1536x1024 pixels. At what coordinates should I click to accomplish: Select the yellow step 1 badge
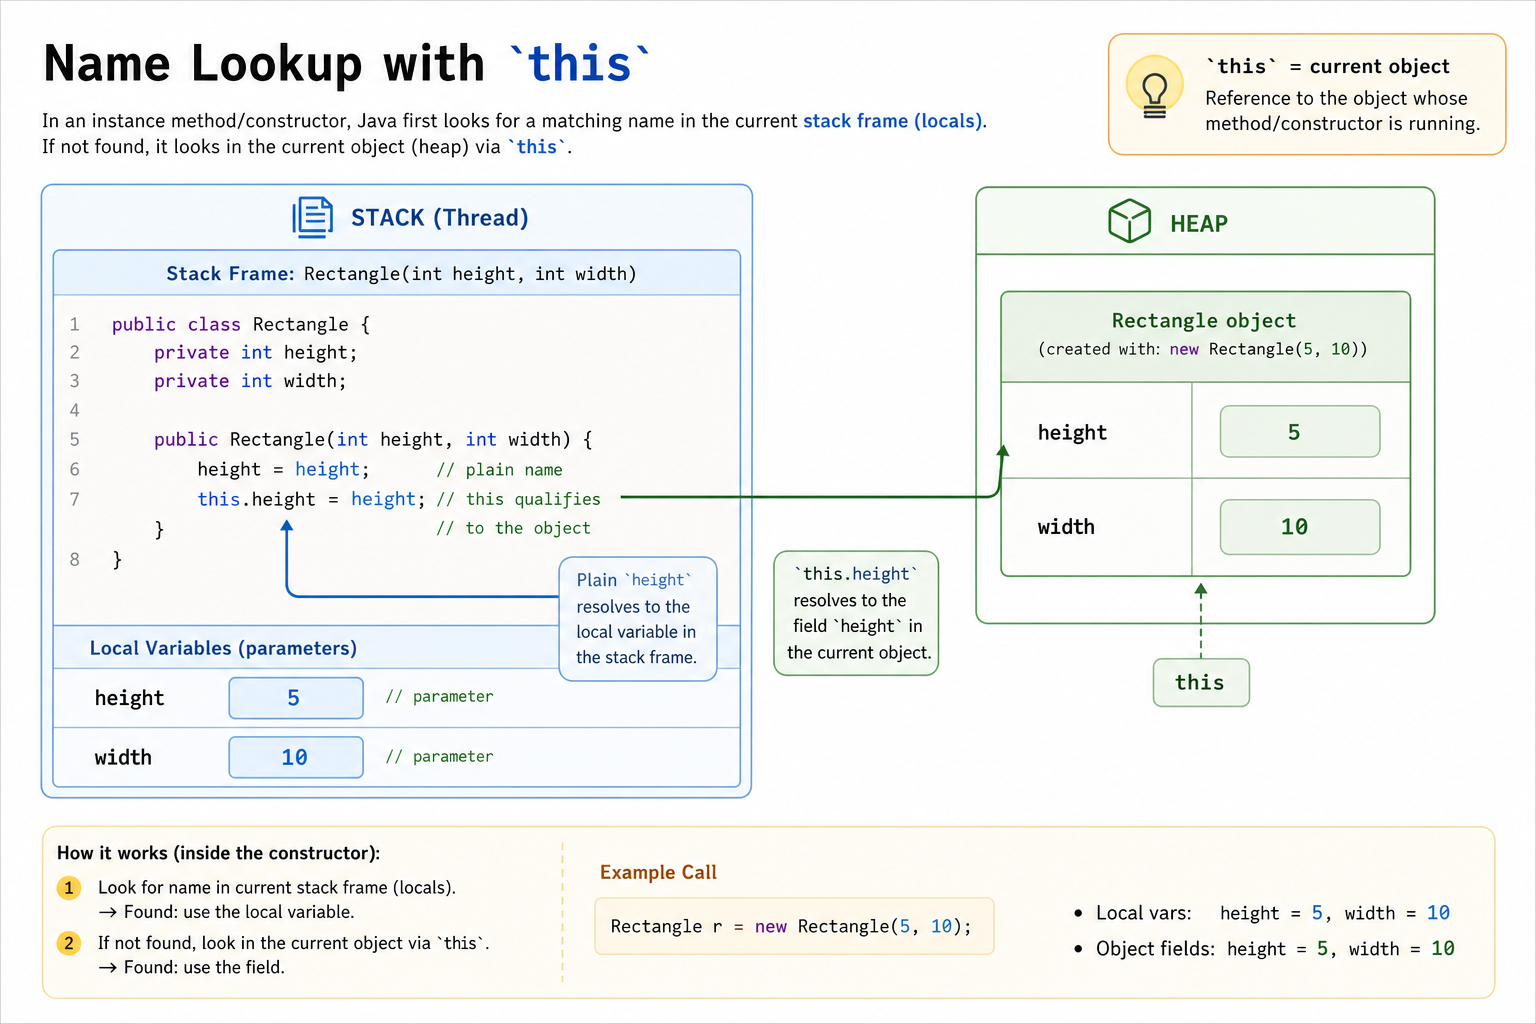[x=69, y=888]
